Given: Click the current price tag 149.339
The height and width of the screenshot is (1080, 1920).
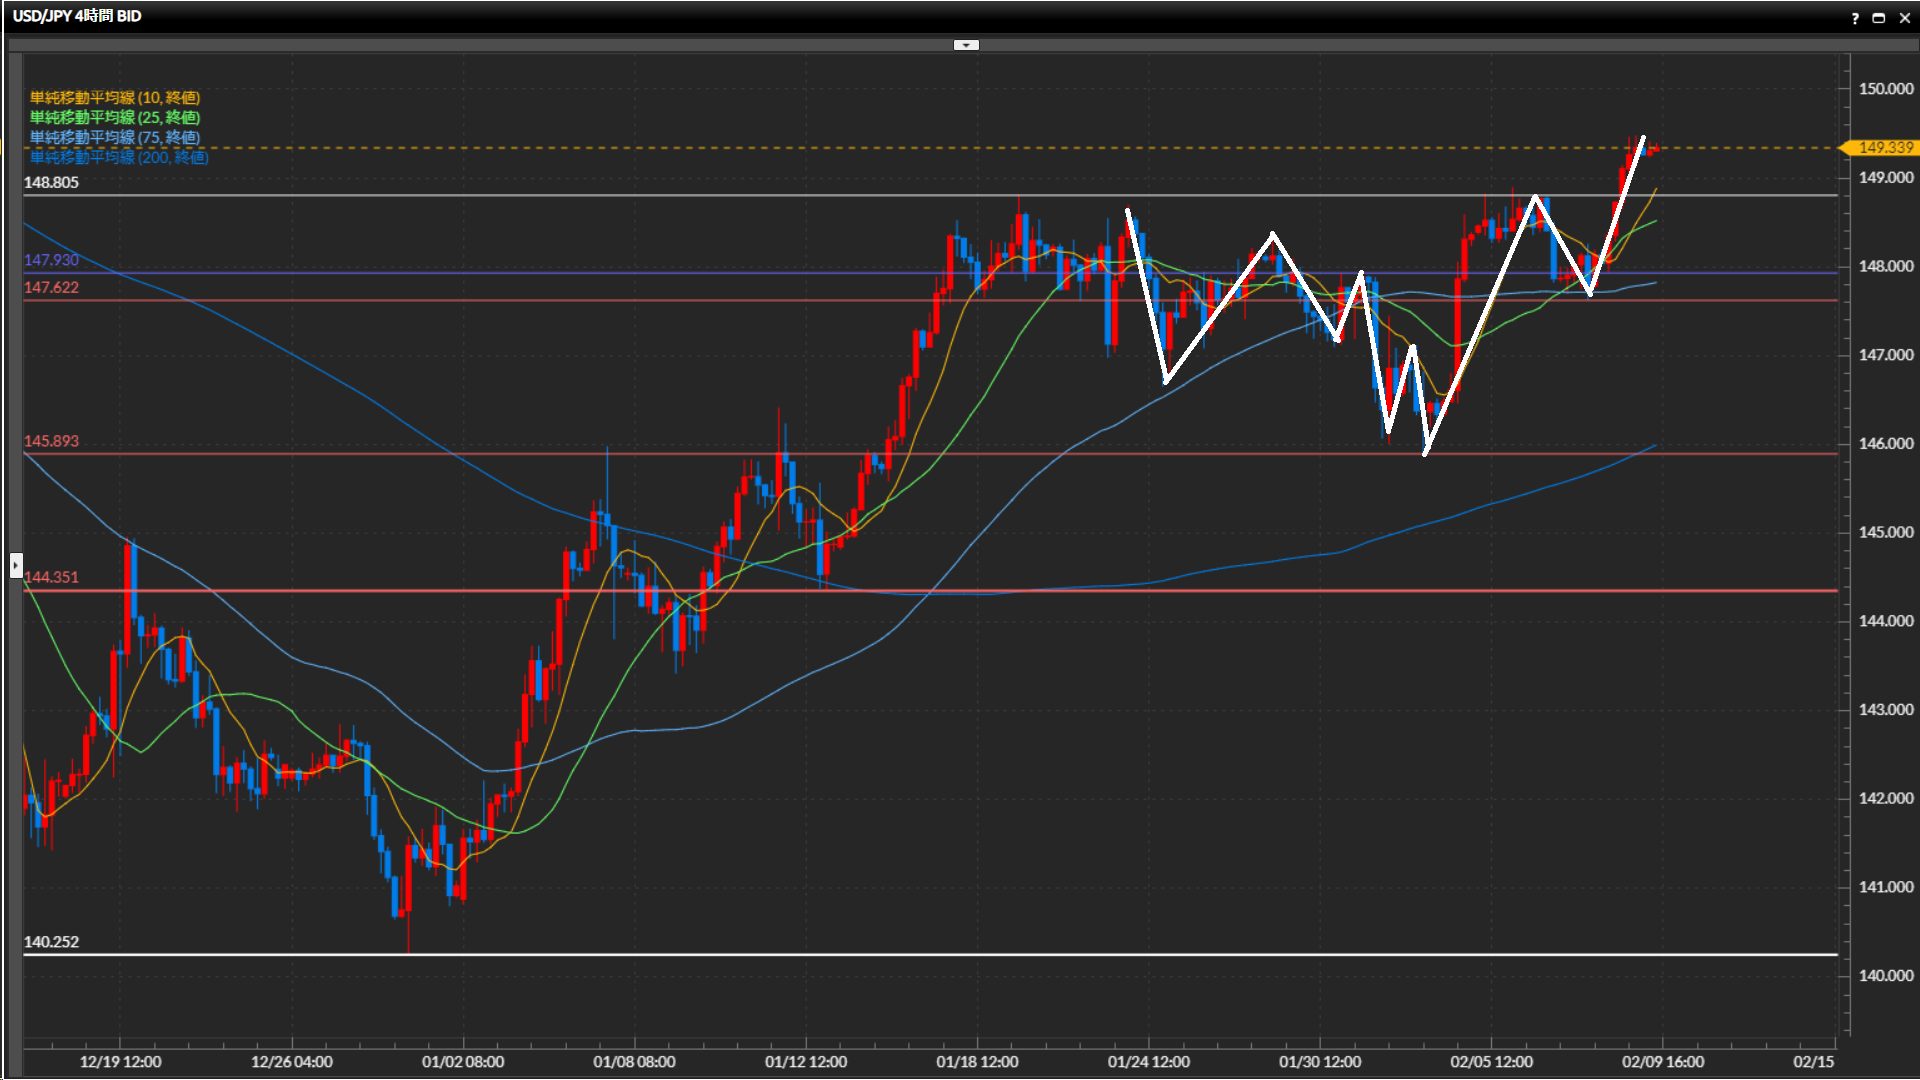Looking at the screenshot, I should (x=1884, y=148).
